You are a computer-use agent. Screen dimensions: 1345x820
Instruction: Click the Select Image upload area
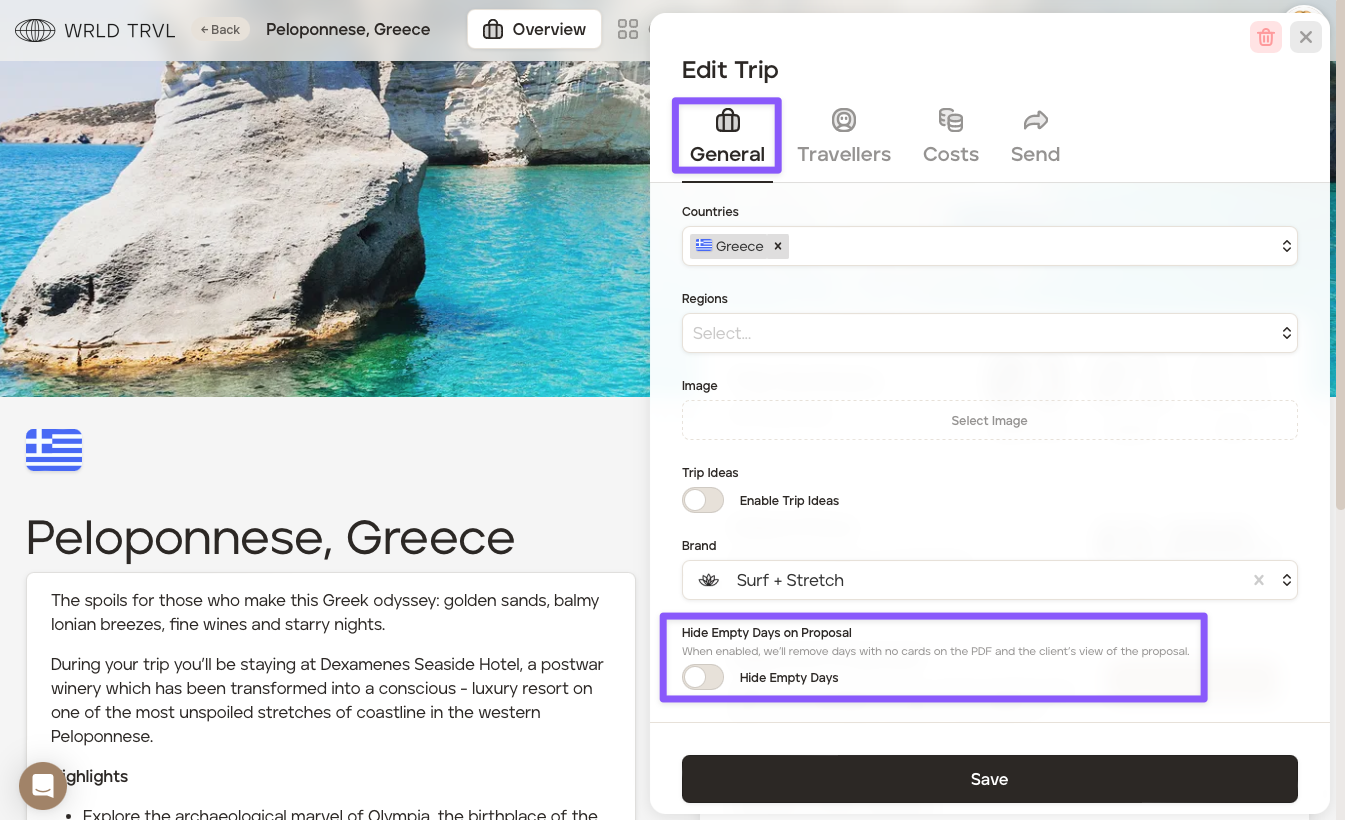pos(989,421)
